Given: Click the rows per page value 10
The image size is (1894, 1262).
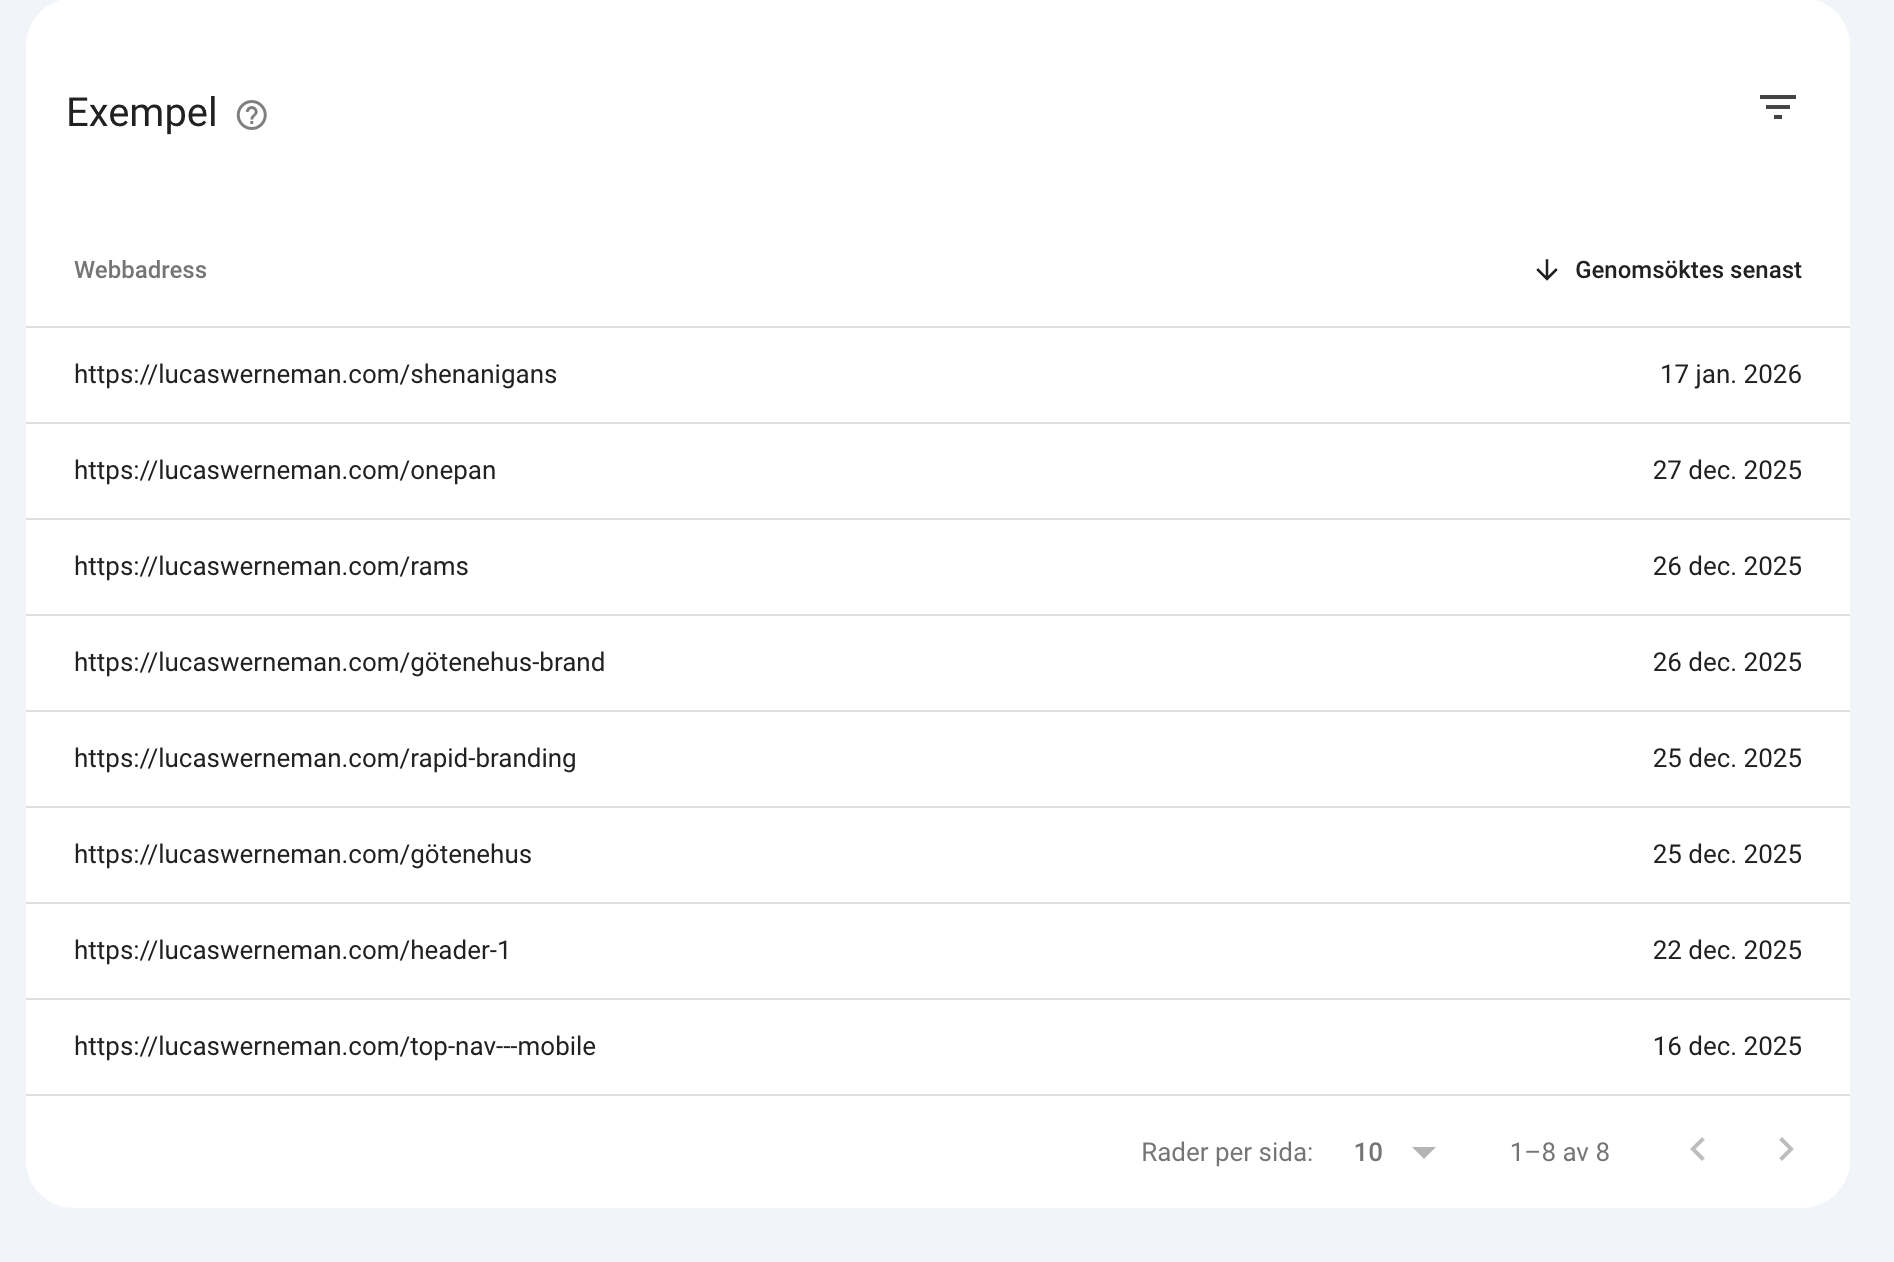Looking at the screenshot, I should [x=1367, y=1153].
